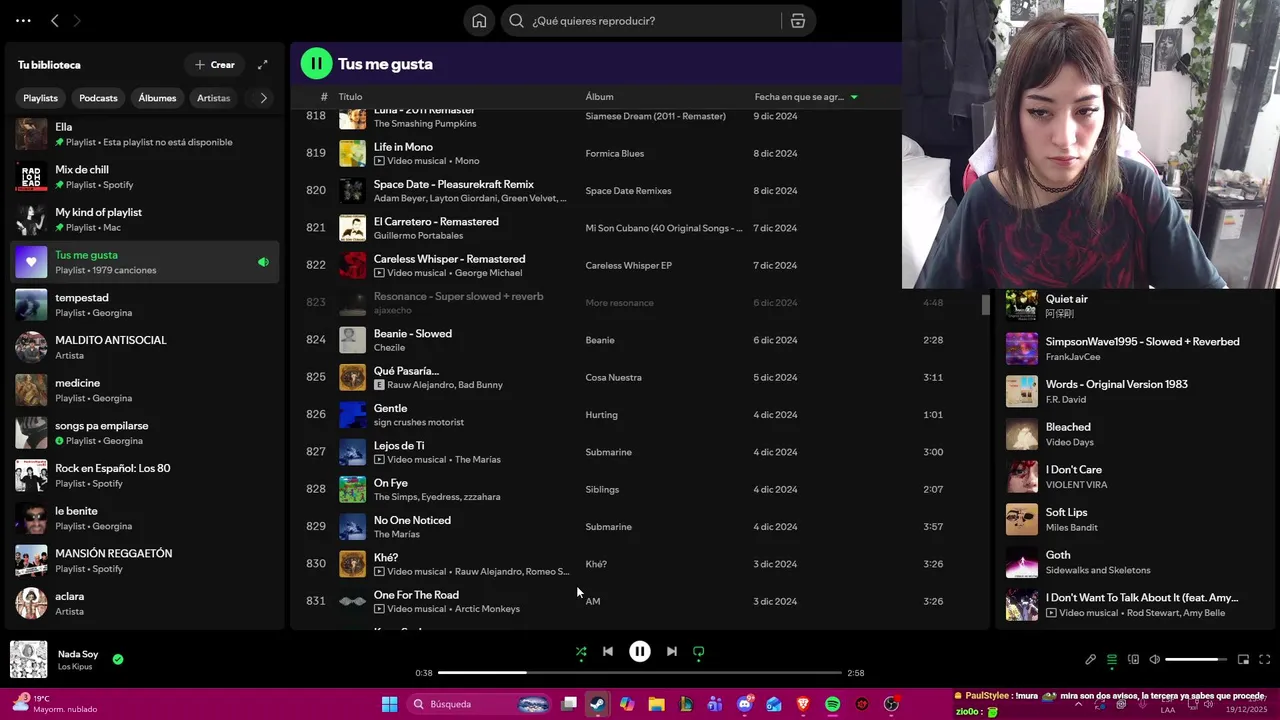Image resolution: width=1280 pixels, height=720 pixels.
Task: Open Windows Start menu
Action: click(389, 704)
